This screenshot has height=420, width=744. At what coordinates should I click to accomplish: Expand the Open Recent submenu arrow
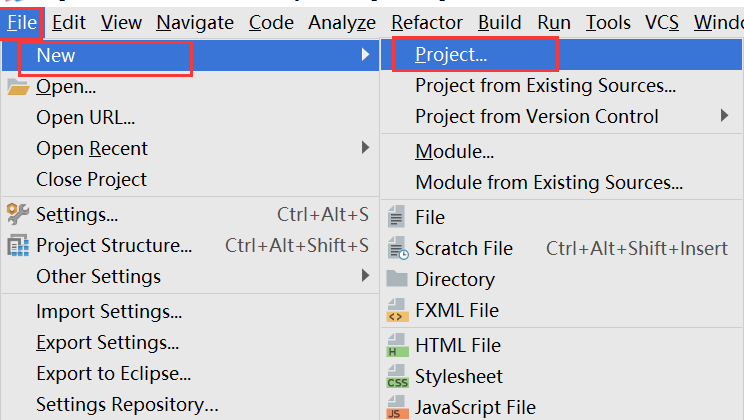coord(365,148)
